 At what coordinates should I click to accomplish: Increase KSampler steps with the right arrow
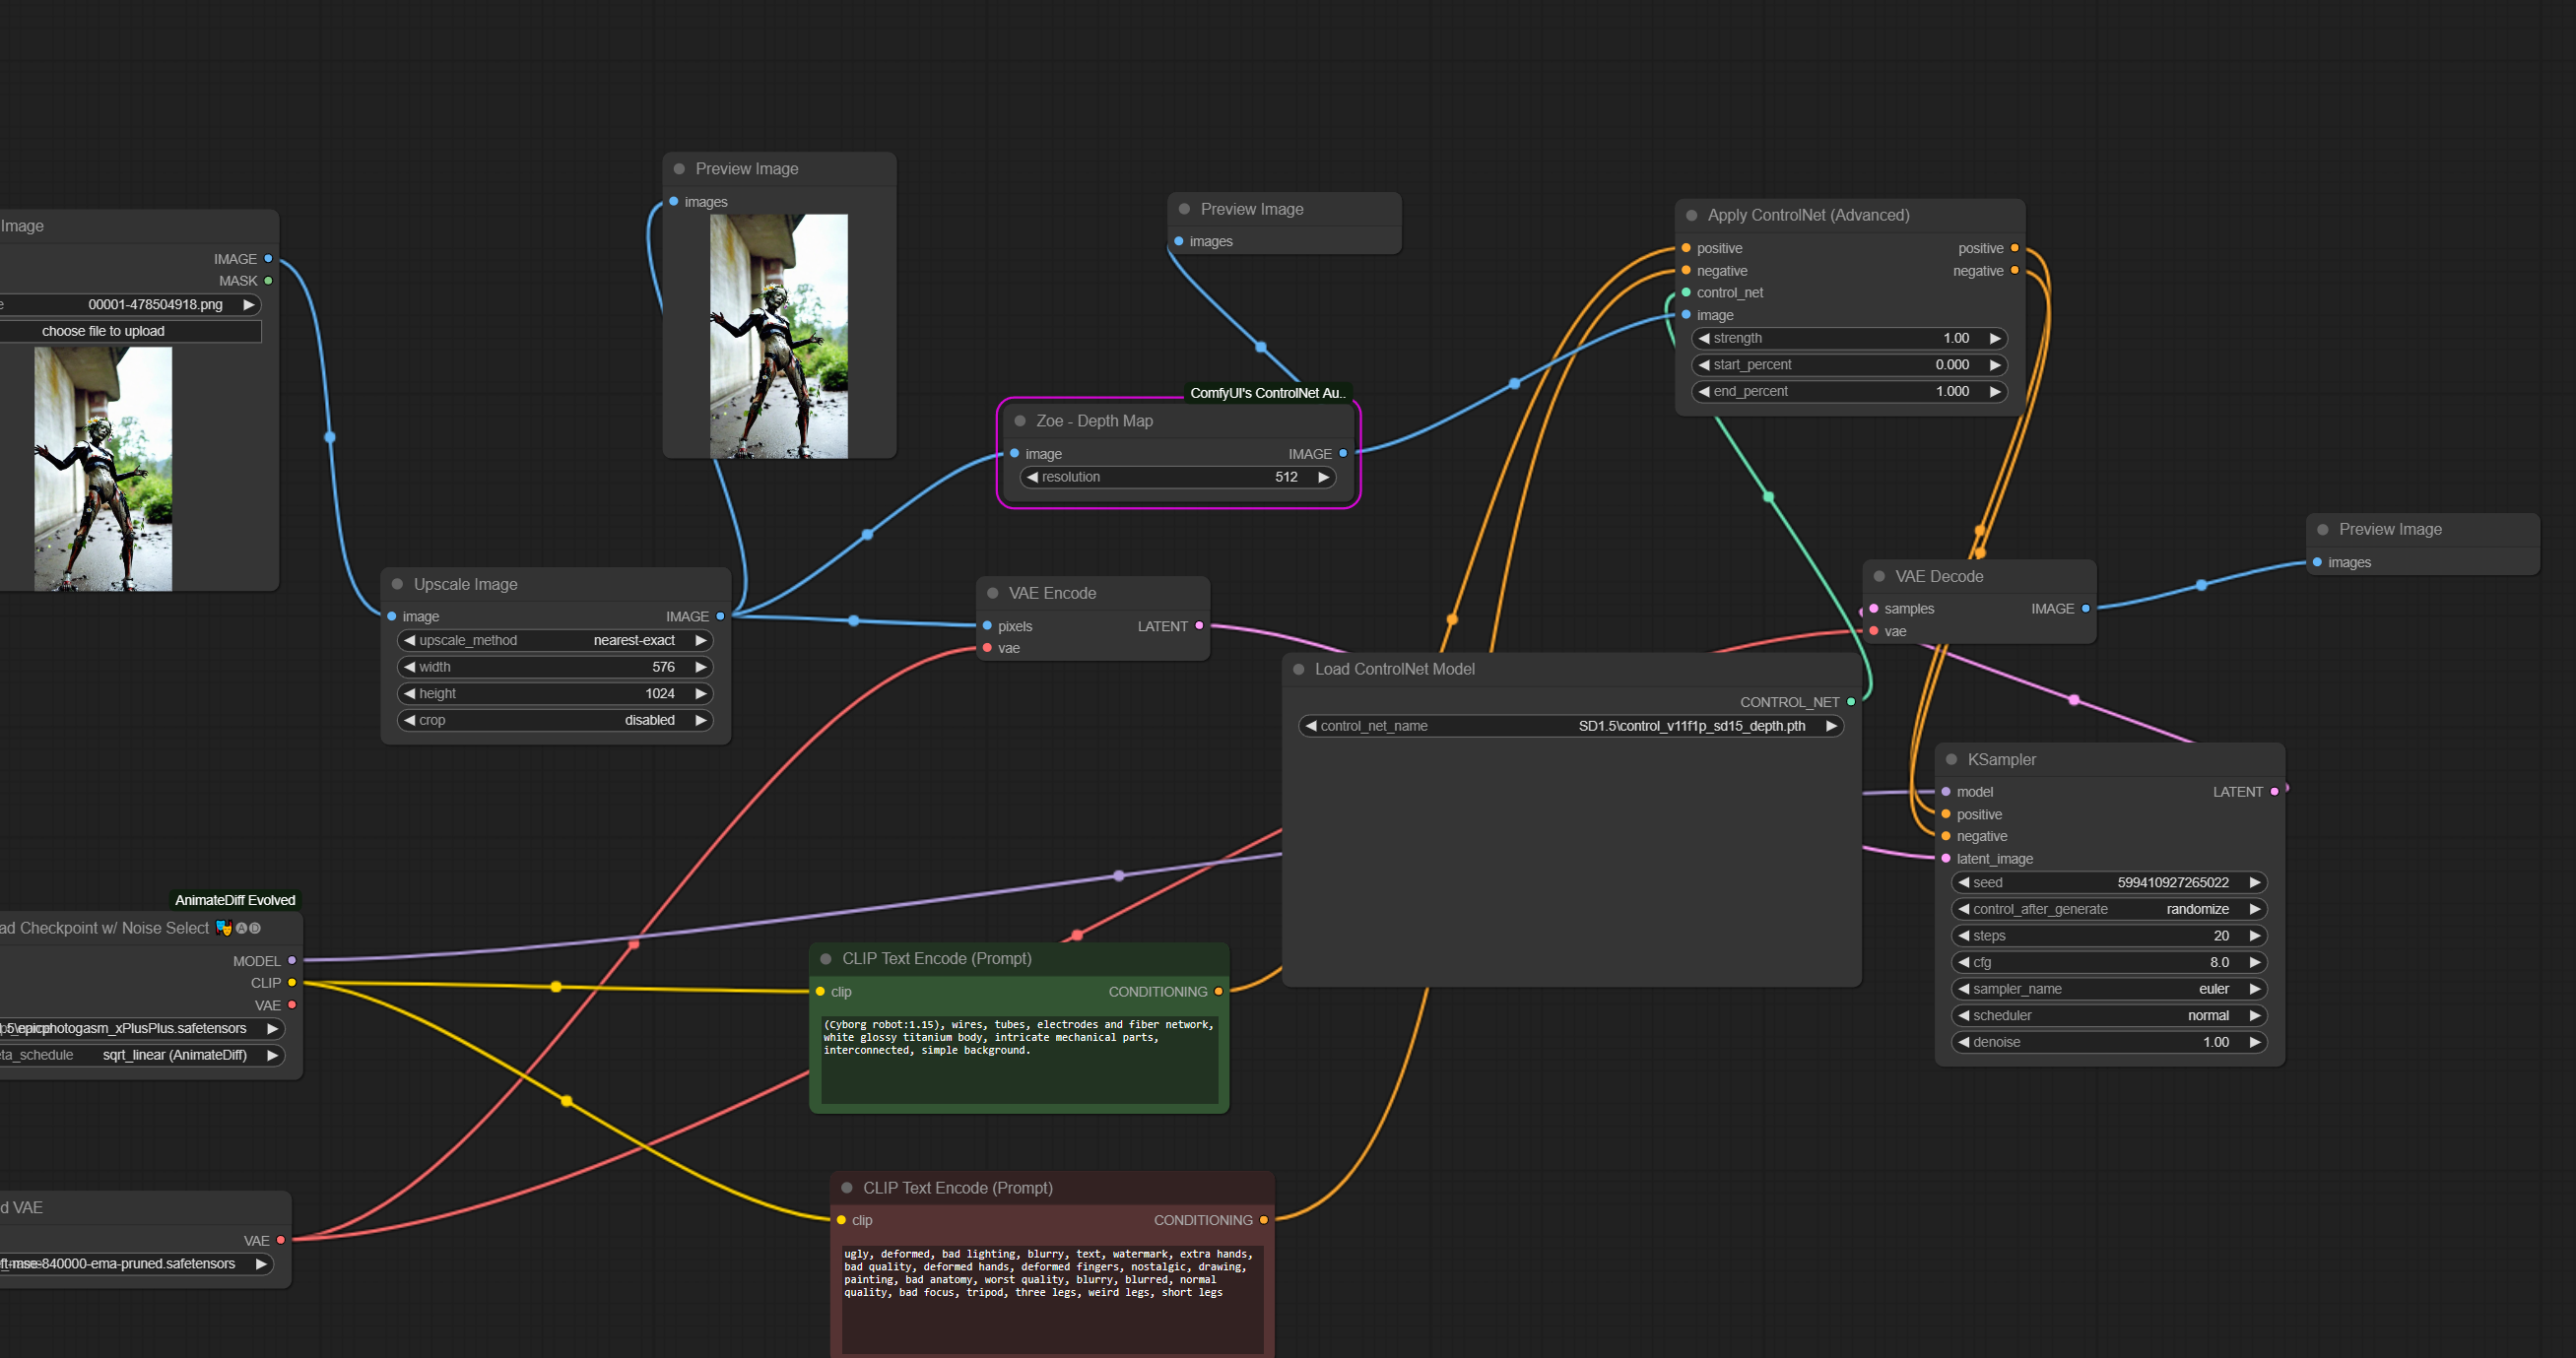(x=2254, y=936)
